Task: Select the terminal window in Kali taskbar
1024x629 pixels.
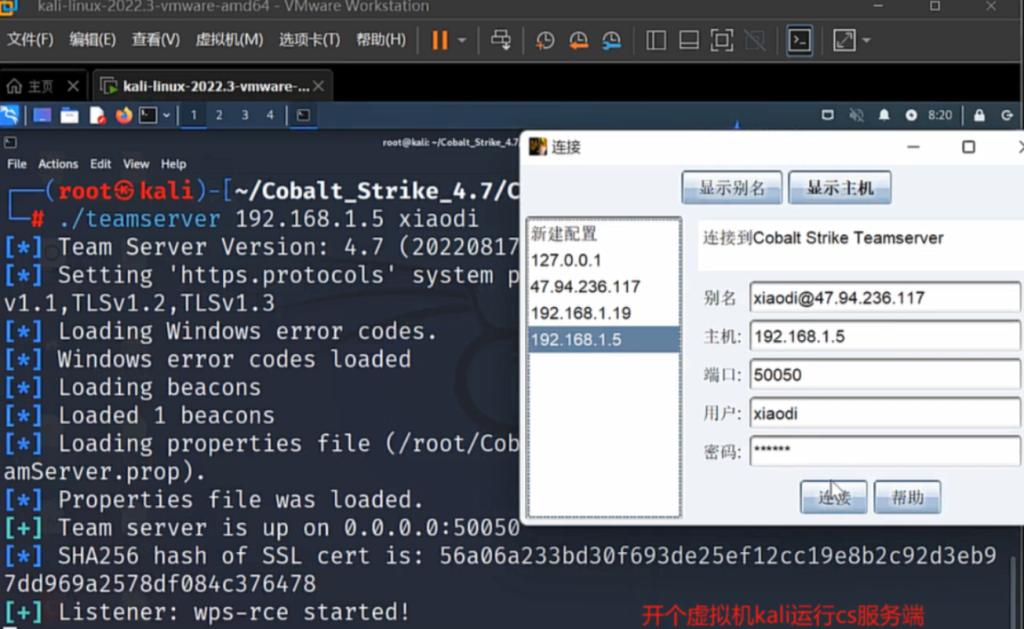Action: click(303, 116)
